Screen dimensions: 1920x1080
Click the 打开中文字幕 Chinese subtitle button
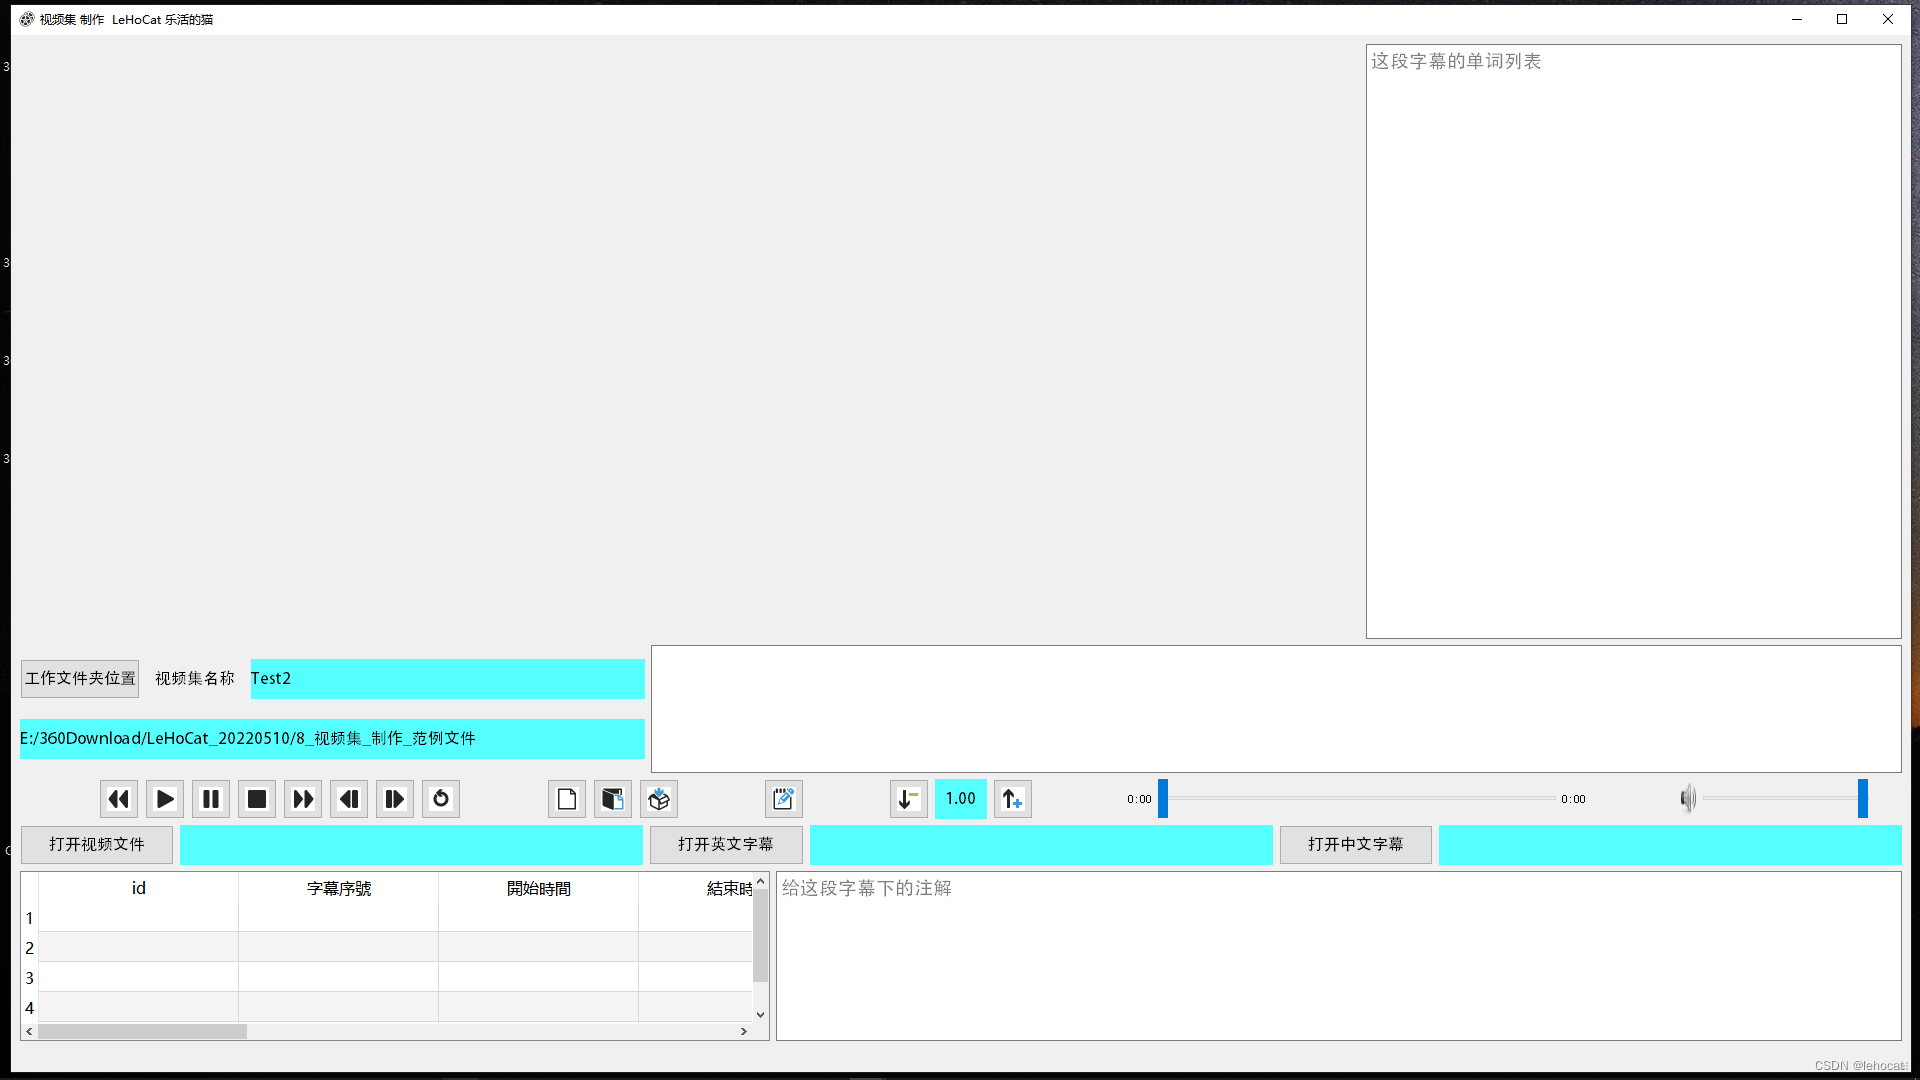click(x=1354, y=844)
